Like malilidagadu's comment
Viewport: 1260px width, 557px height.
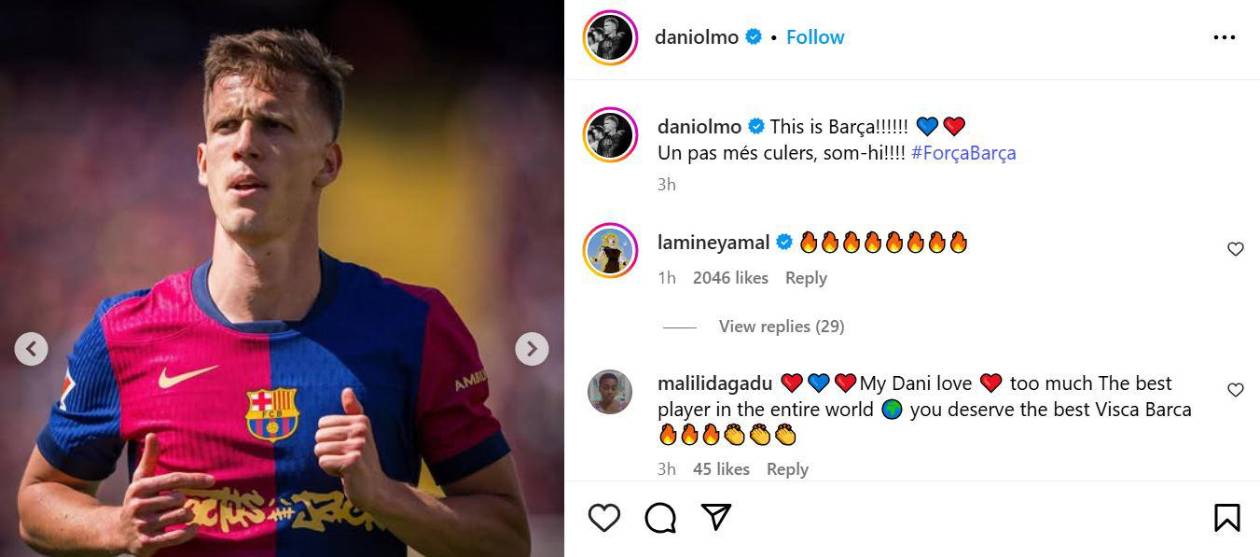click(1235, 390)
